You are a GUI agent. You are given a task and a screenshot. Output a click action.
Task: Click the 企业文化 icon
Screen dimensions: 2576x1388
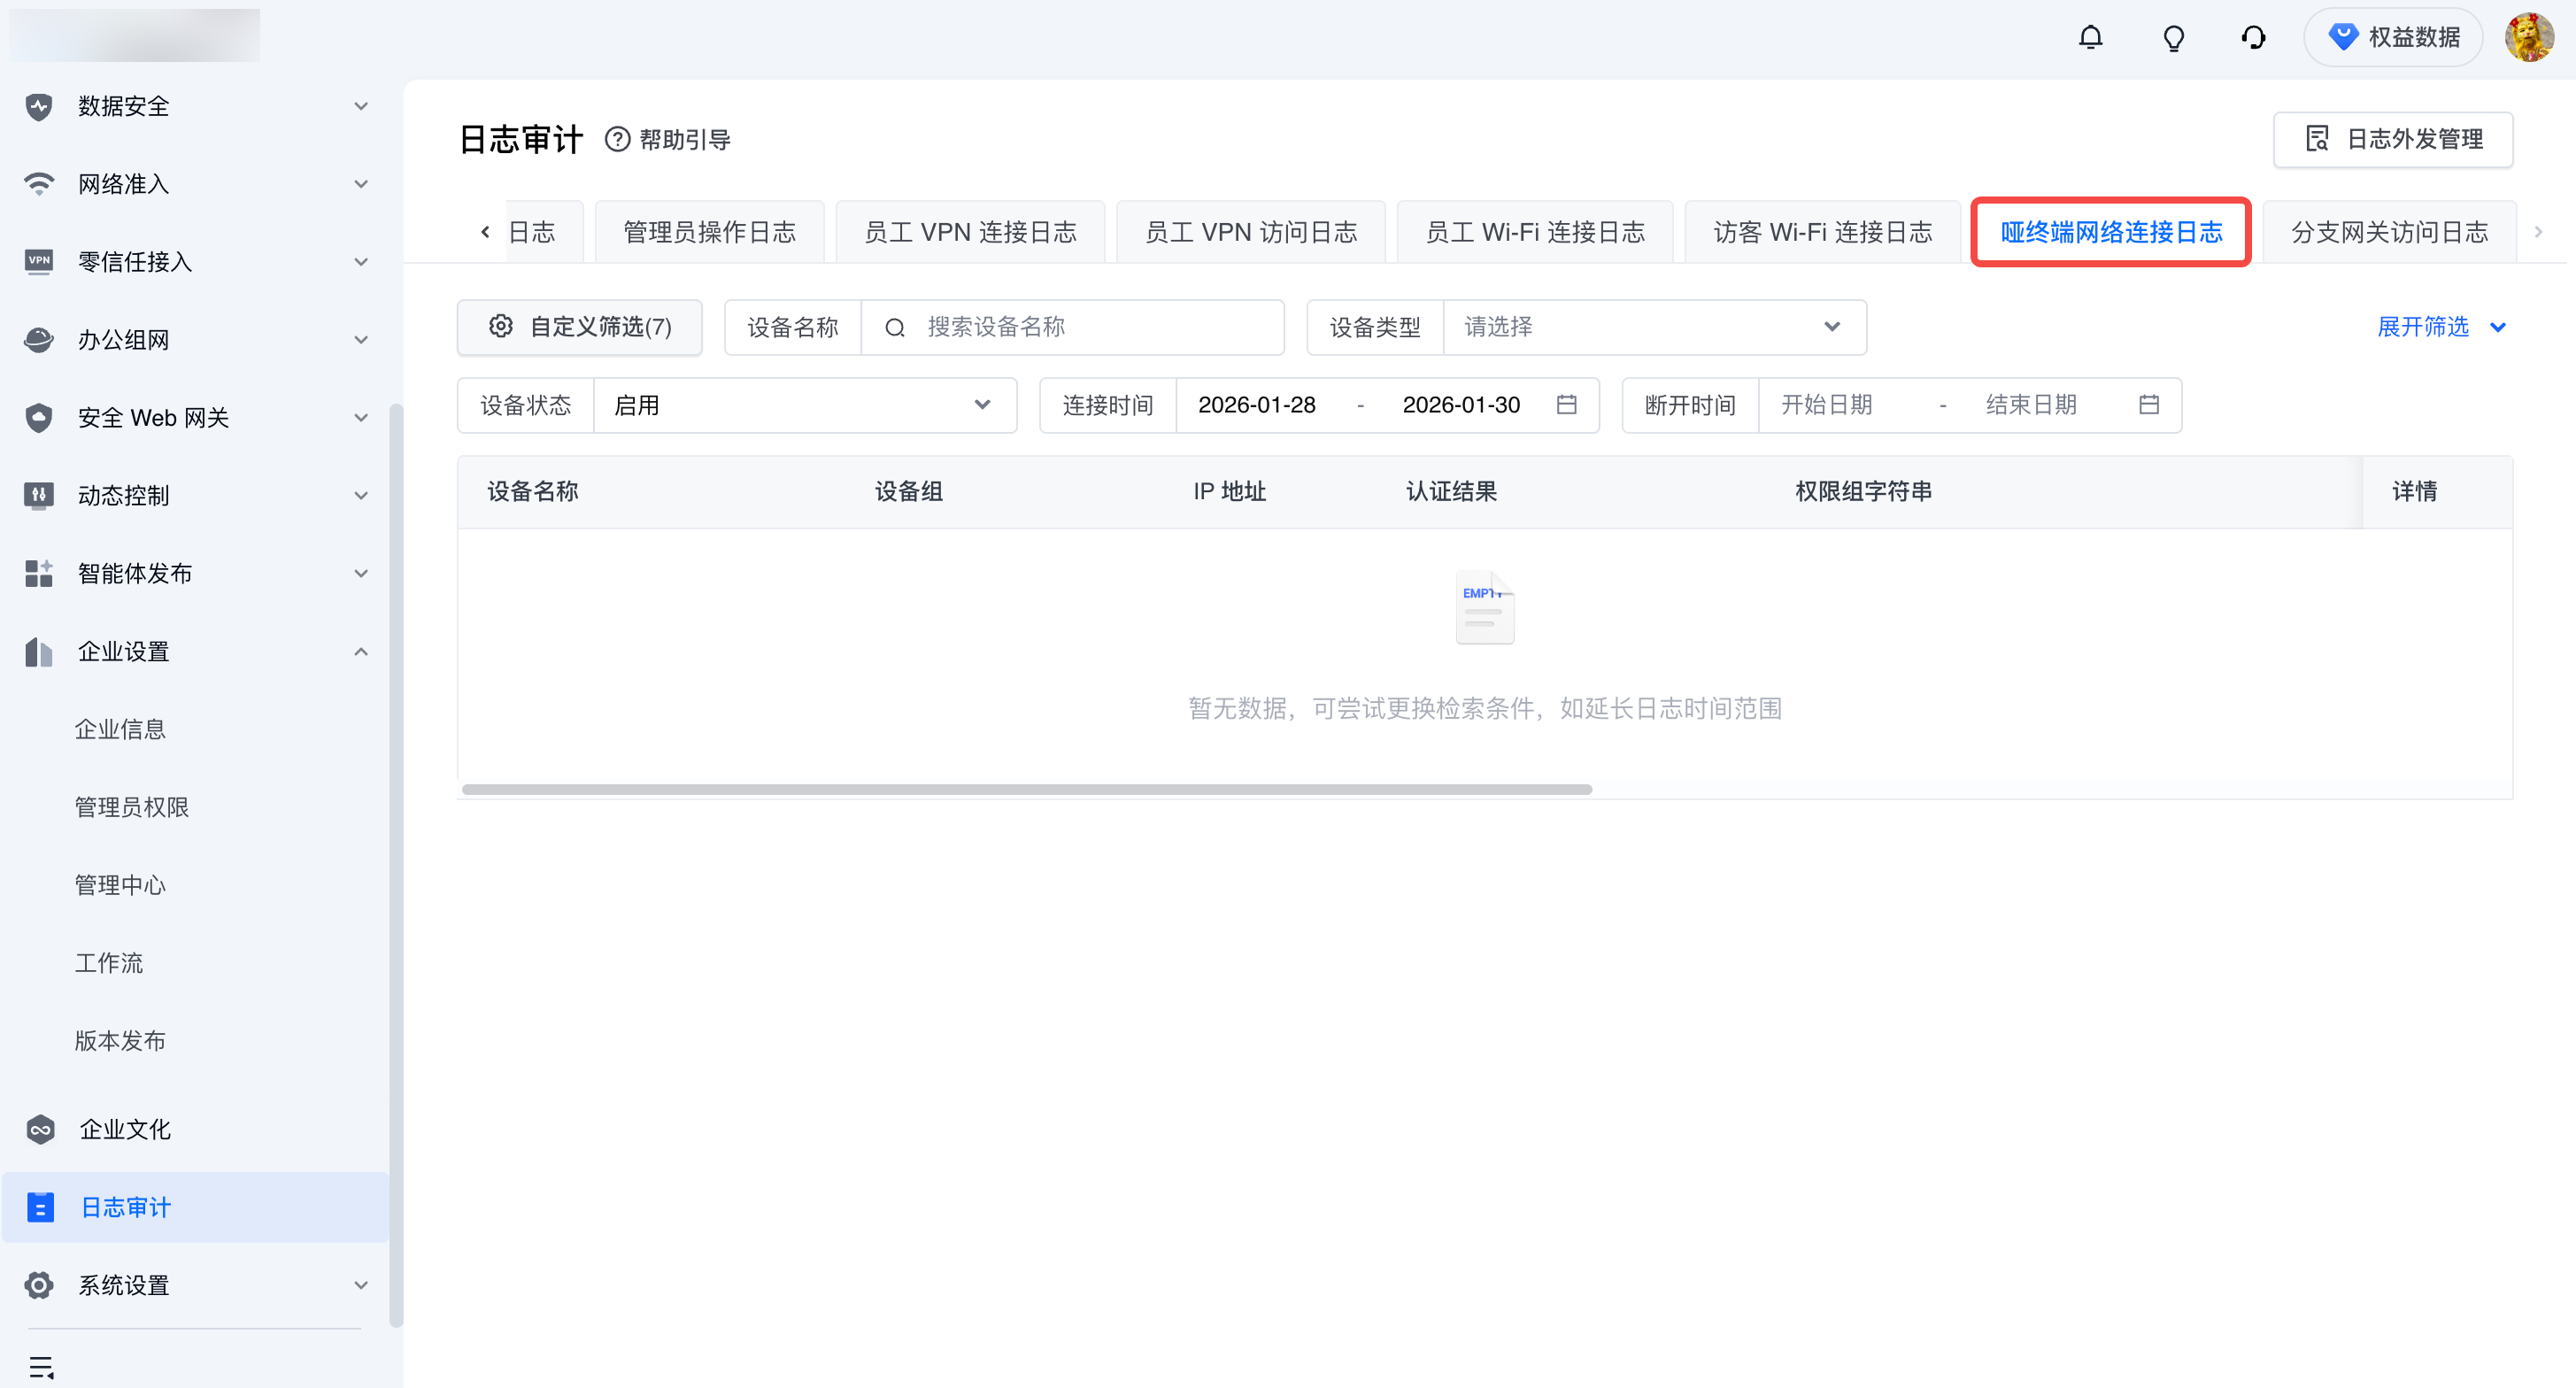(x=40, y=1129)
